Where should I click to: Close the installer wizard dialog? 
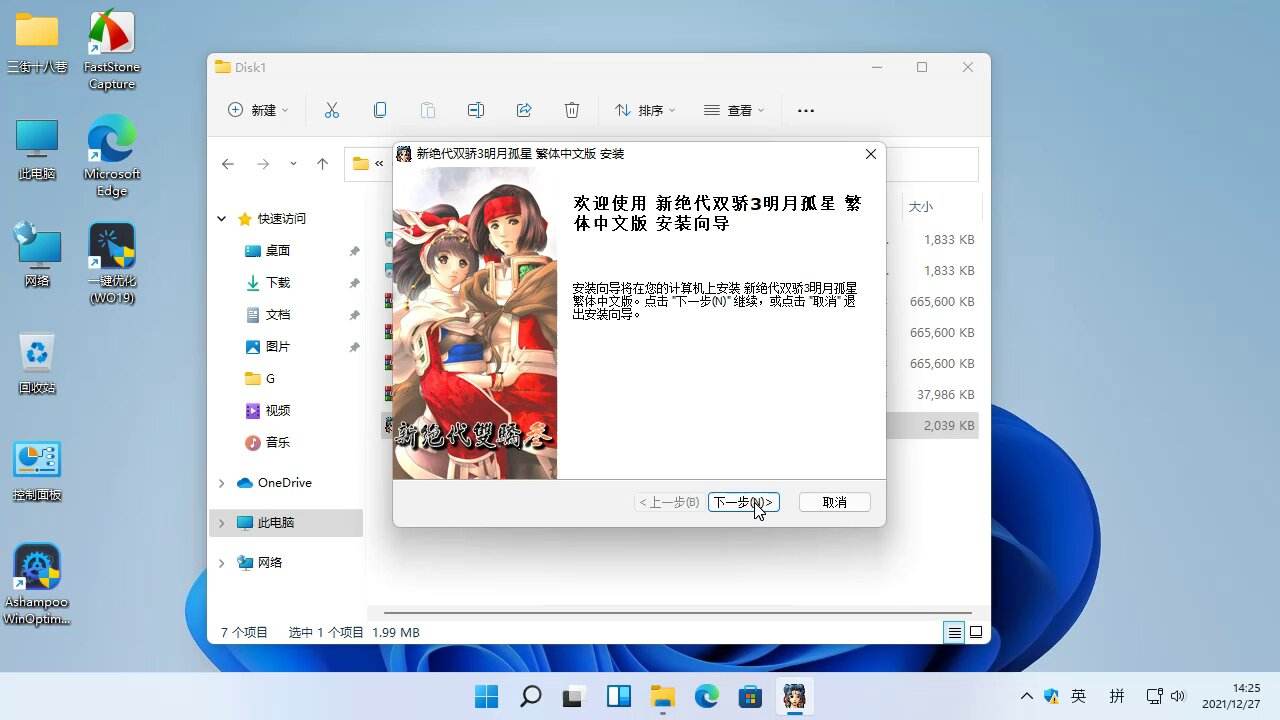(870, 154)
